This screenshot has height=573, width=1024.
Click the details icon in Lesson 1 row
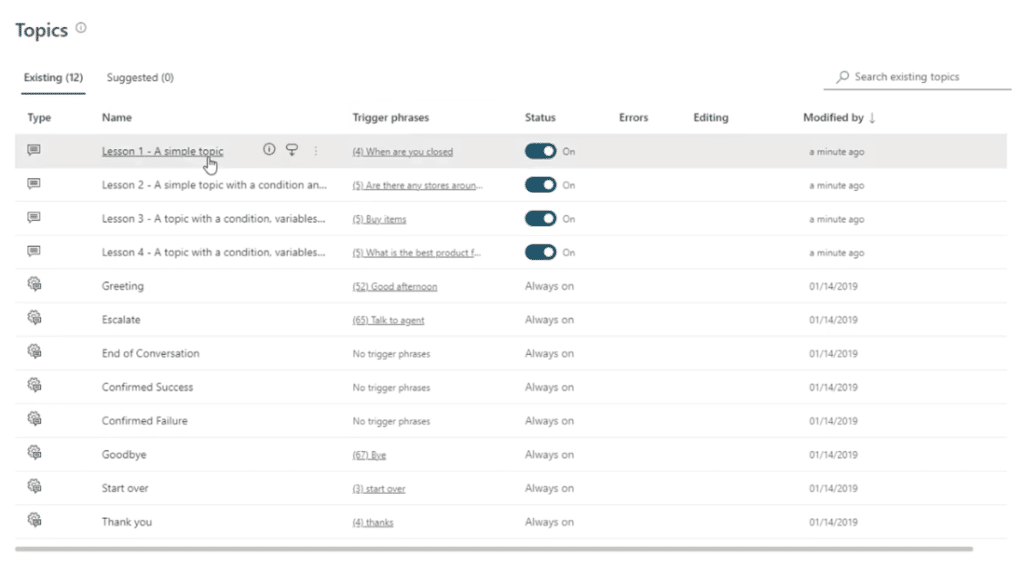pyautogui.click(x=269, y=150)
